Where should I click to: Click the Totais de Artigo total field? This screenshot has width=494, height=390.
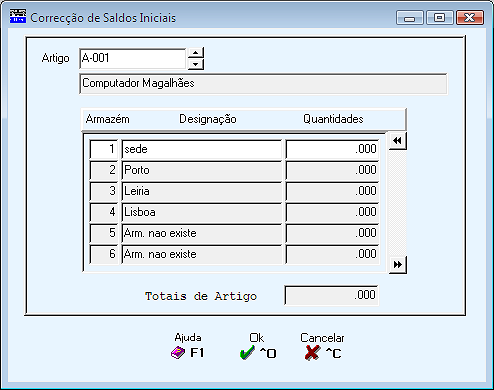coord(331,295)
